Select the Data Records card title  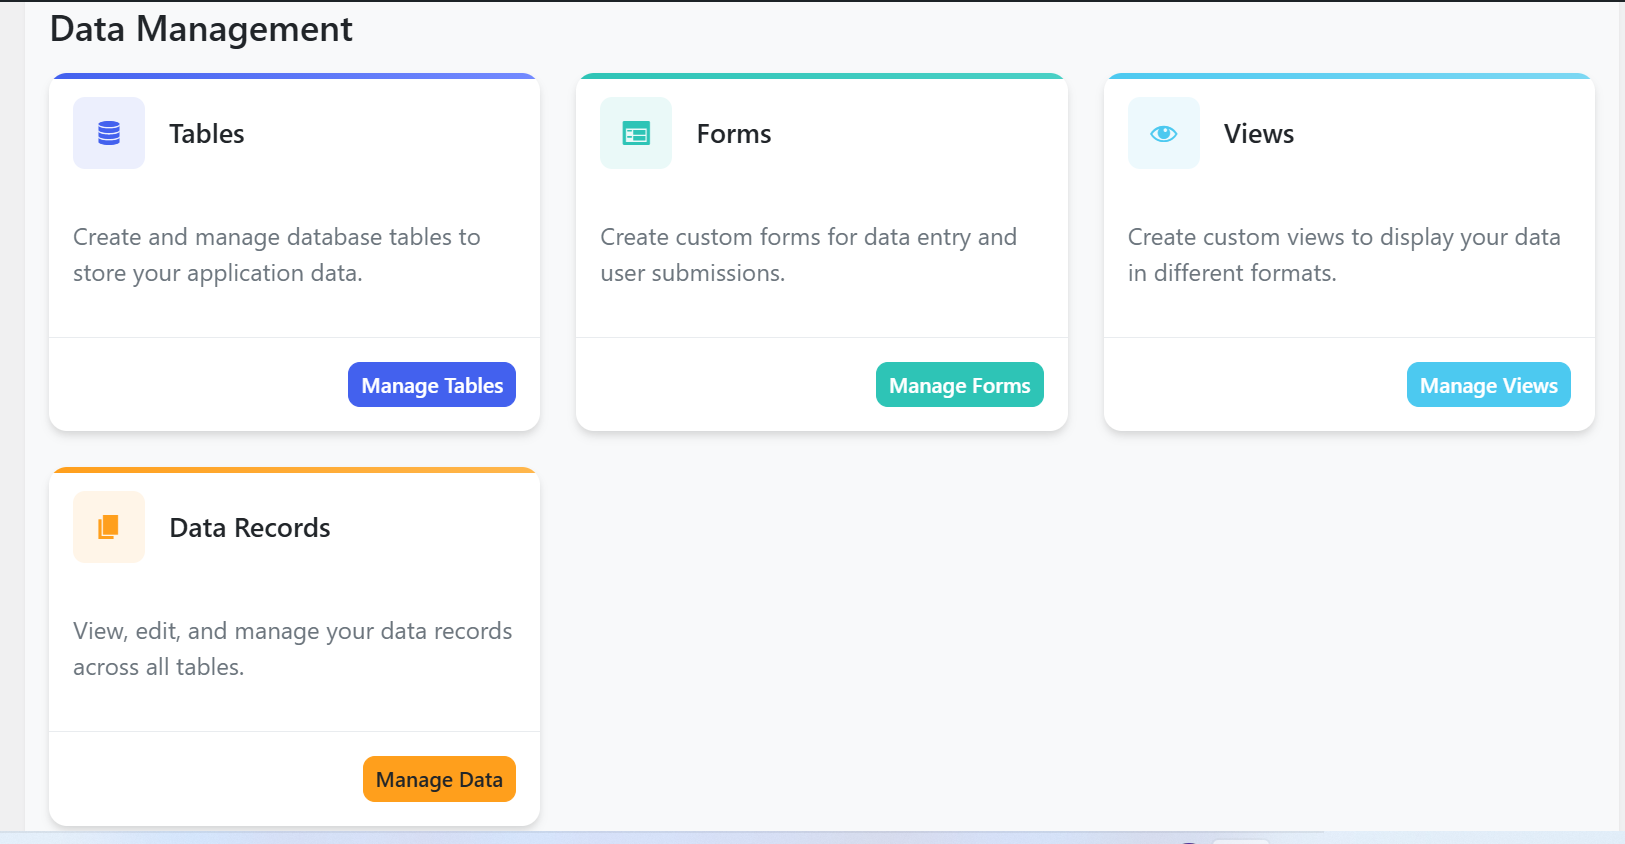[250, 528]
